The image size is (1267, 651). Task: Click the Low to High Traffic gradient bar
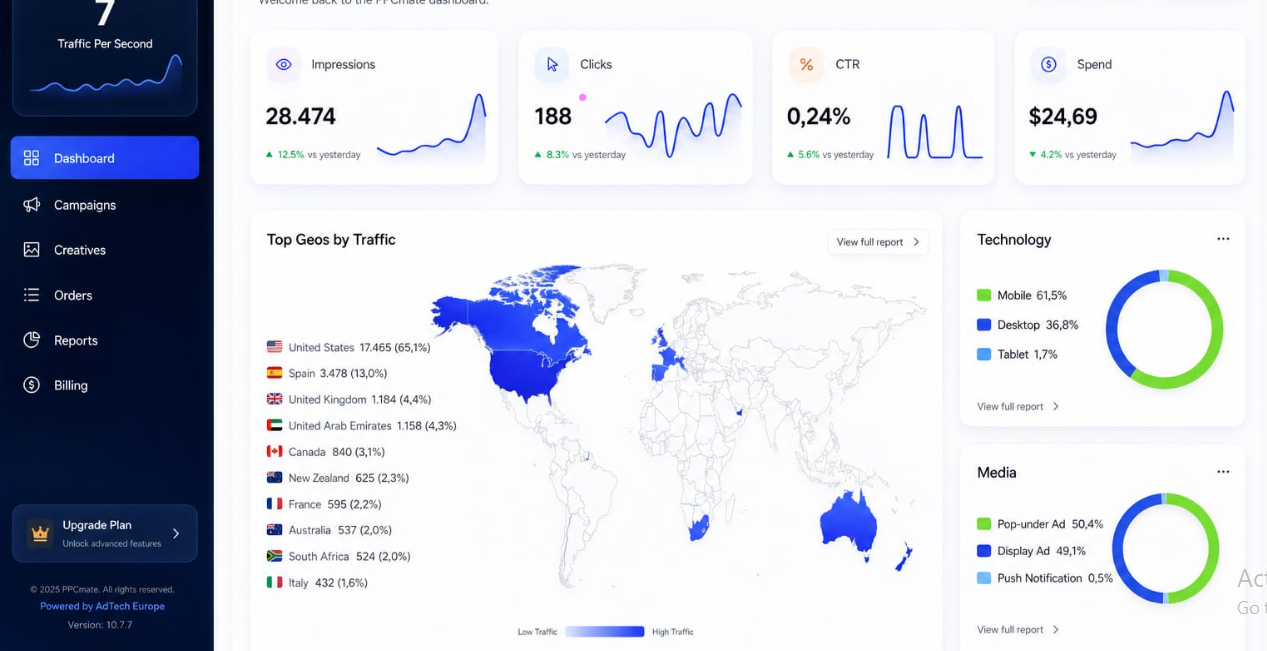[x=605, y=632]
